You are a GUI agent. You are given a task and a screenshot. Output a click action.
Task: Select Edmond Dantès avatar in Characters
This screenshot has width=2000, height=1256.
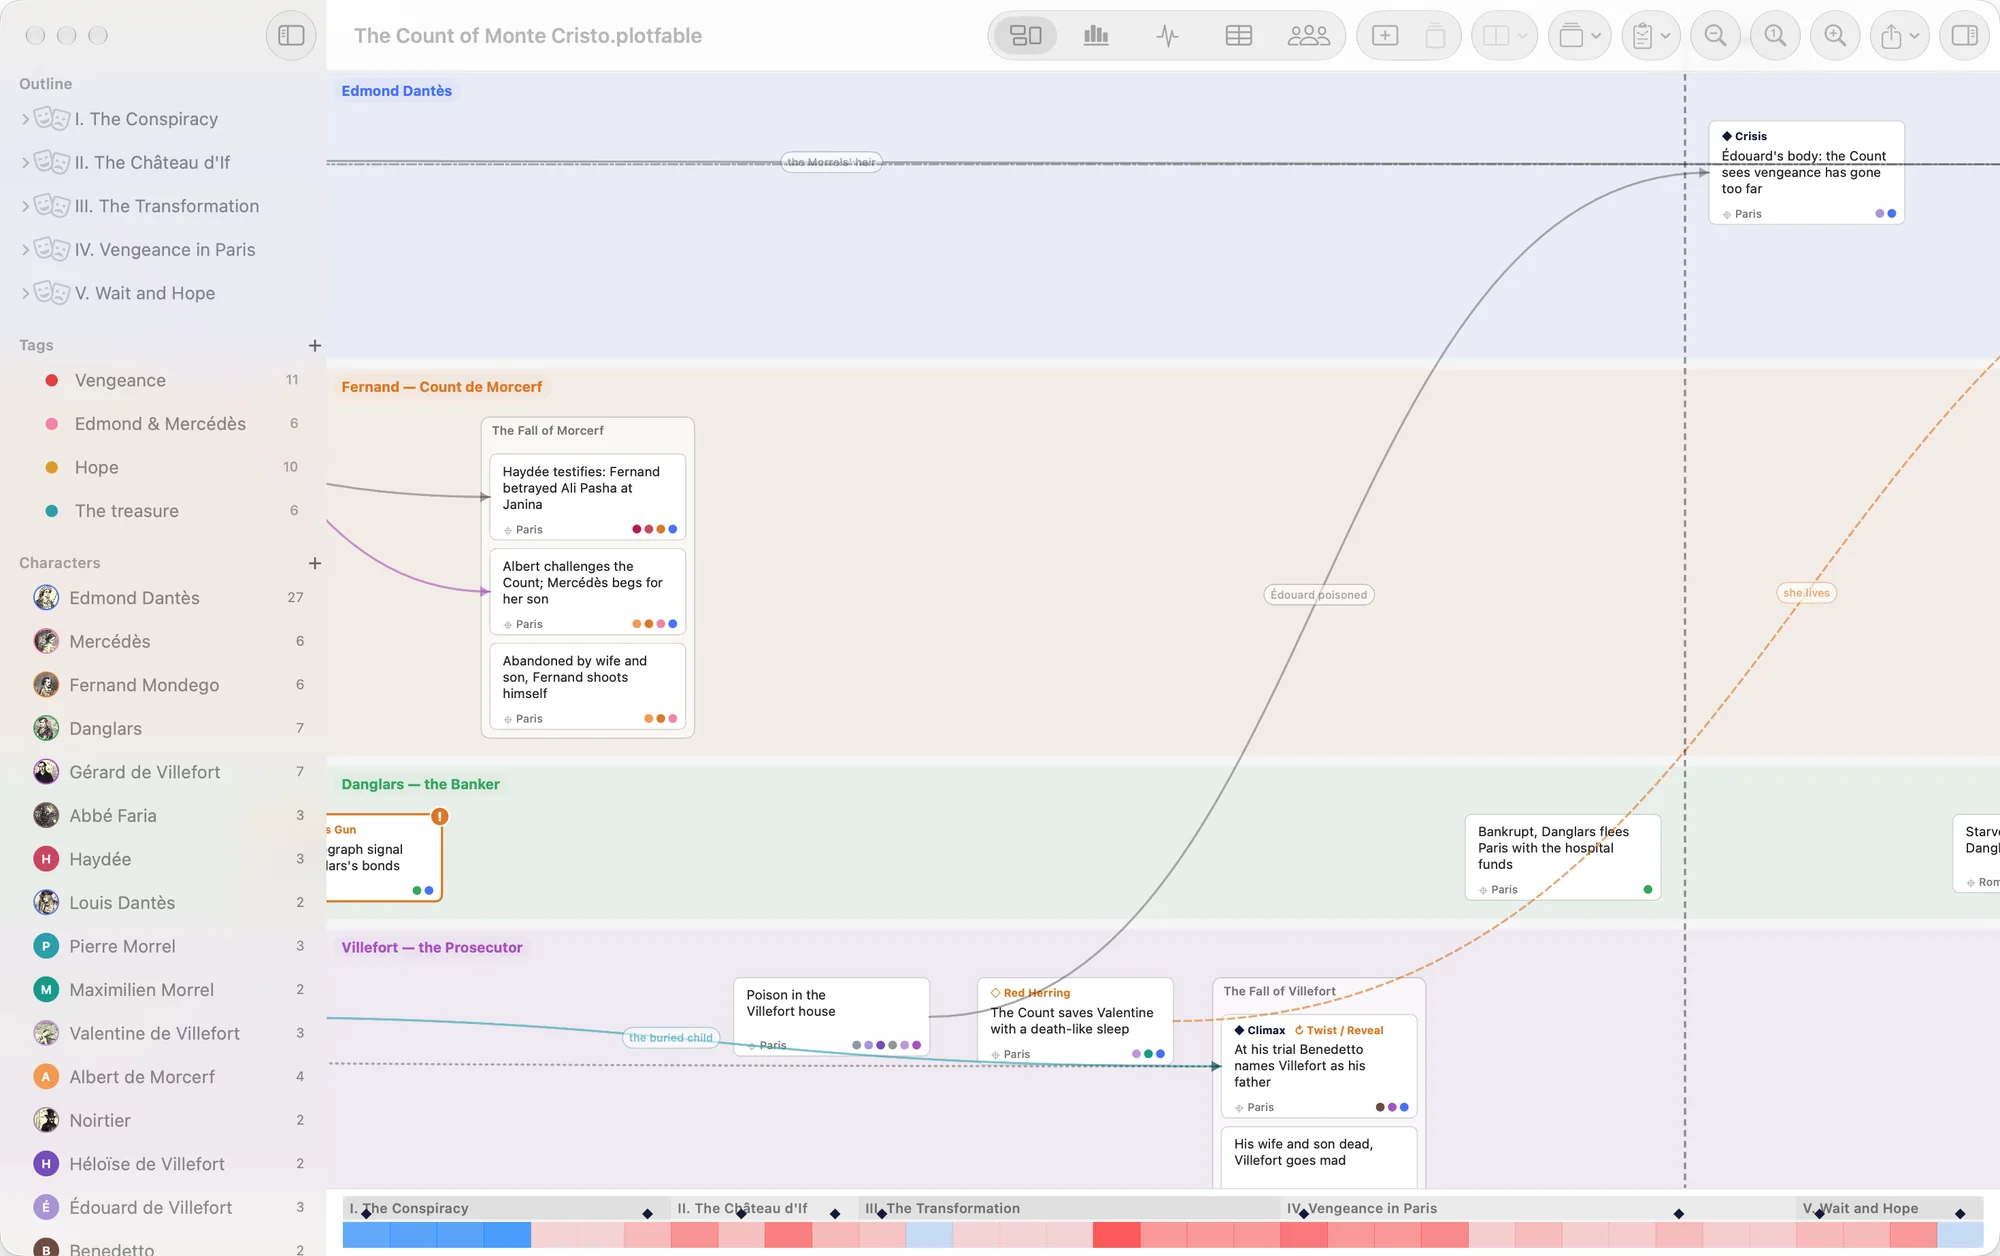[x=46, y=598]
